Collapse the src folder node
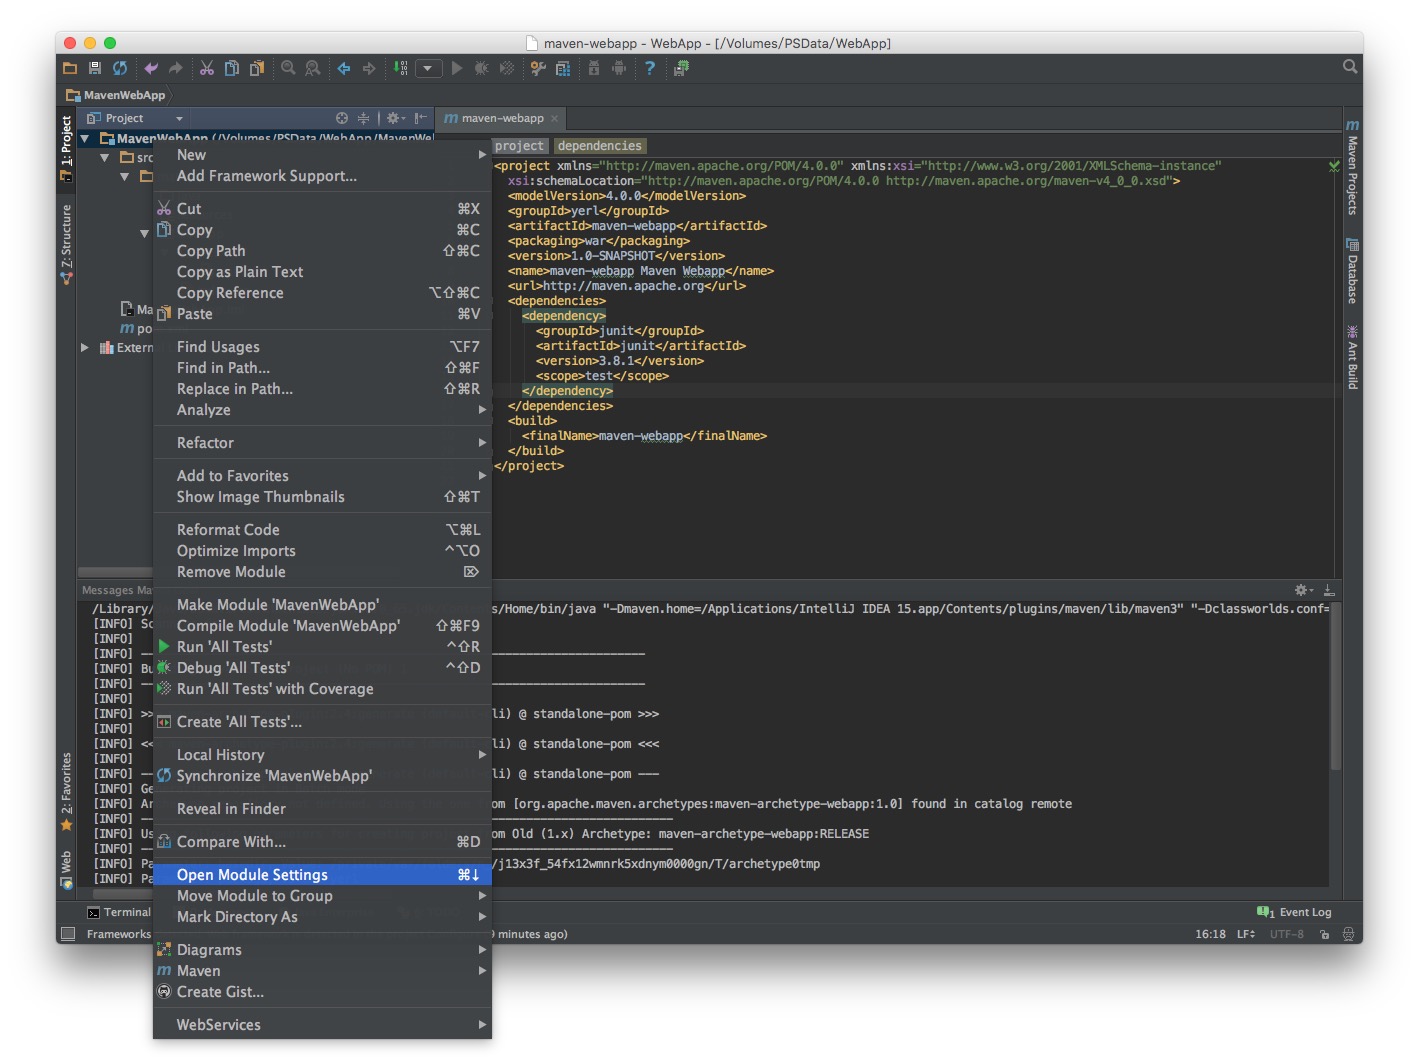 105,158
